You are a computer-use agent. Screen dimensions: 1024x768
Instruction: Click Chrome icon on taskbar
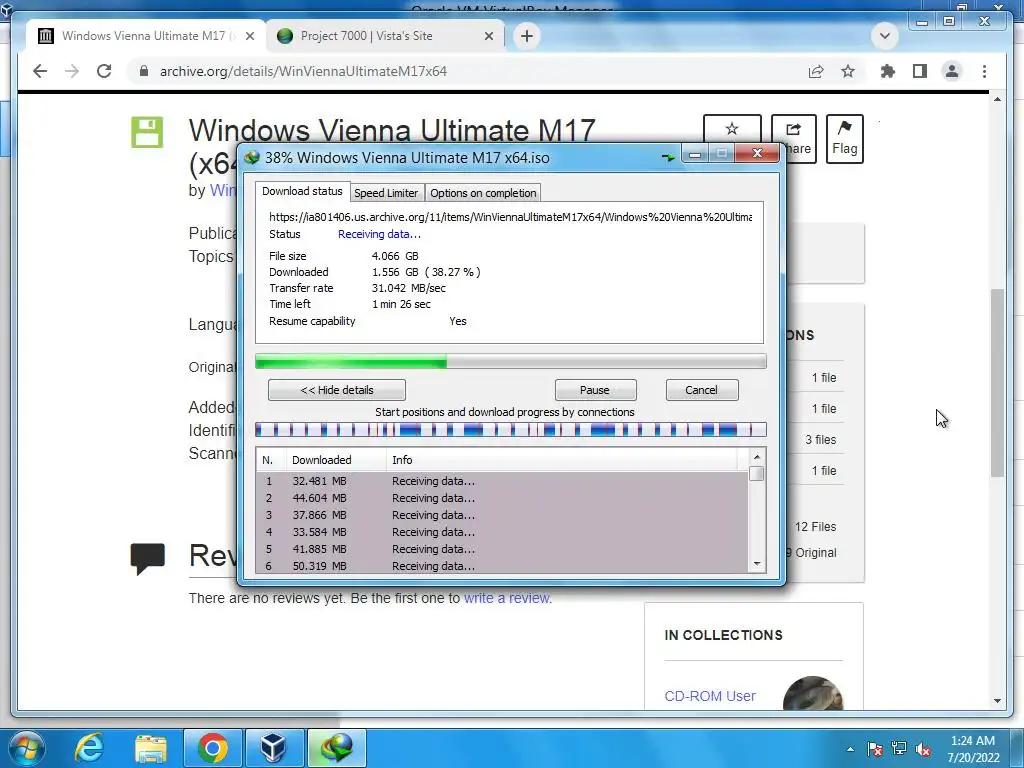212,748
